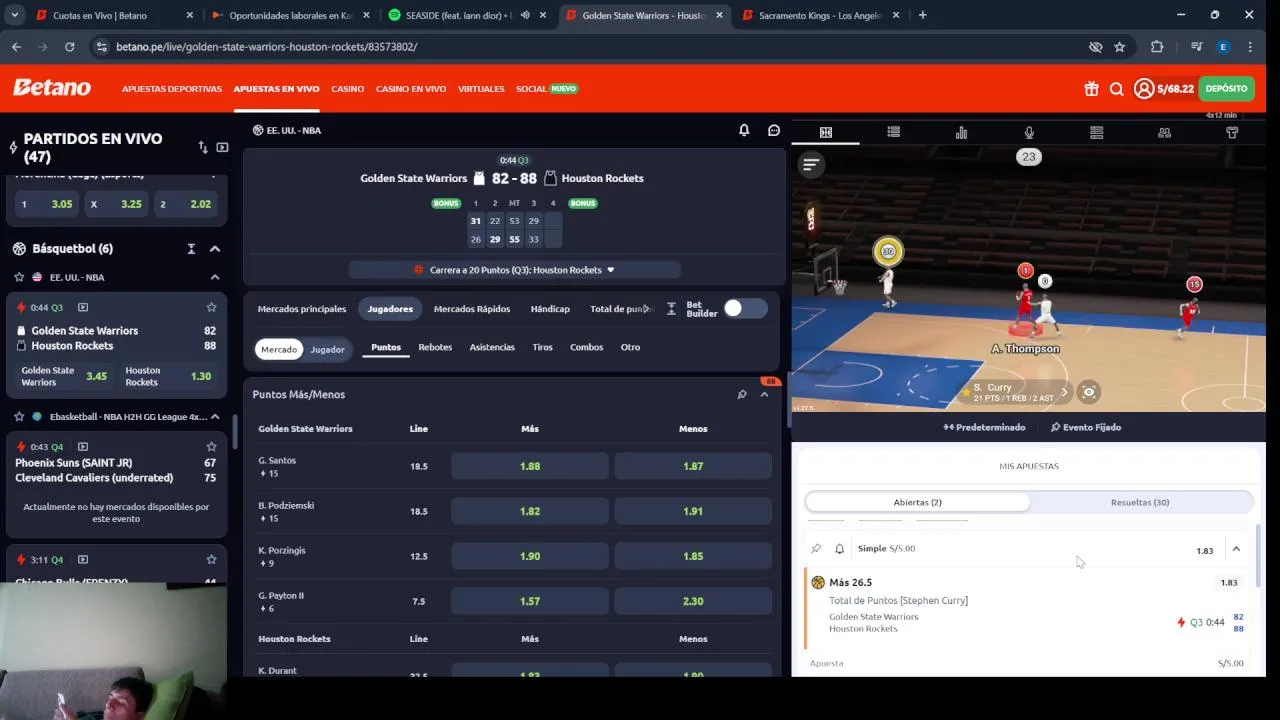Favorite the Phoenix Suns vs Cleveland Cavaliers match
This screenshot has height=720, width=1280.
coord(211,447)
